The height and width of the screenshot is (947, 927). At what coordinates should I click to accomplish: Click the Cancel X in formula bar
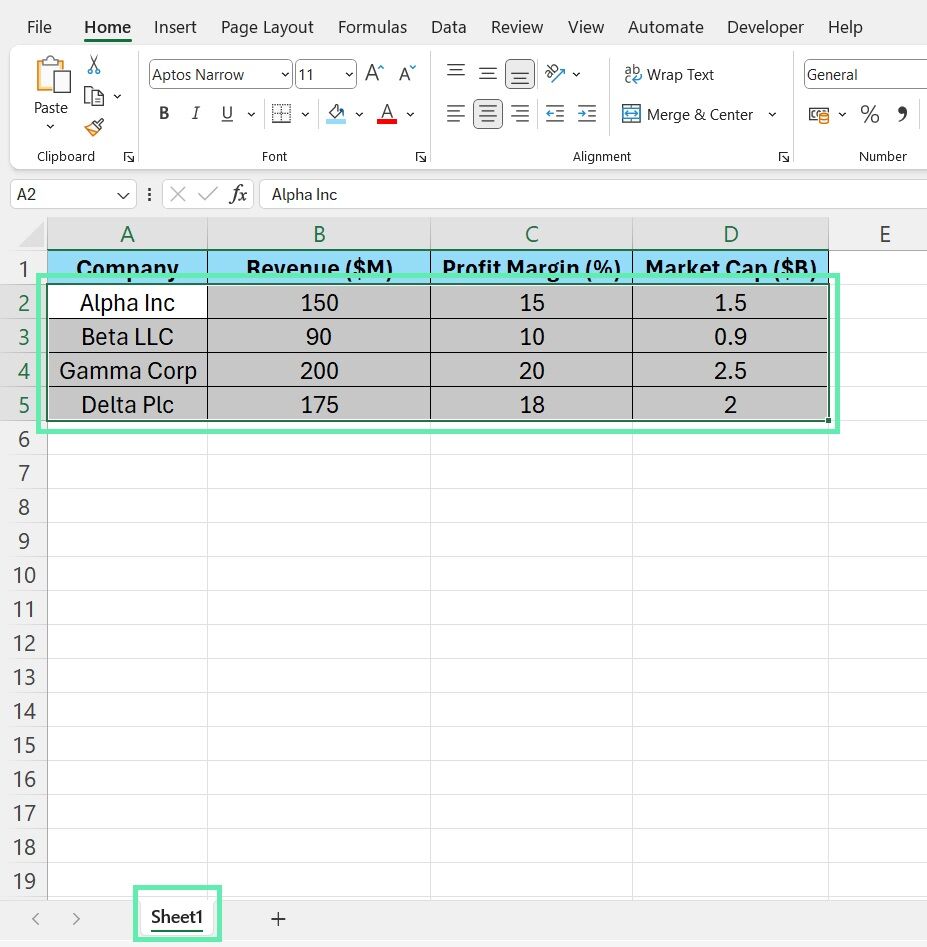click(x=178, y=194)
